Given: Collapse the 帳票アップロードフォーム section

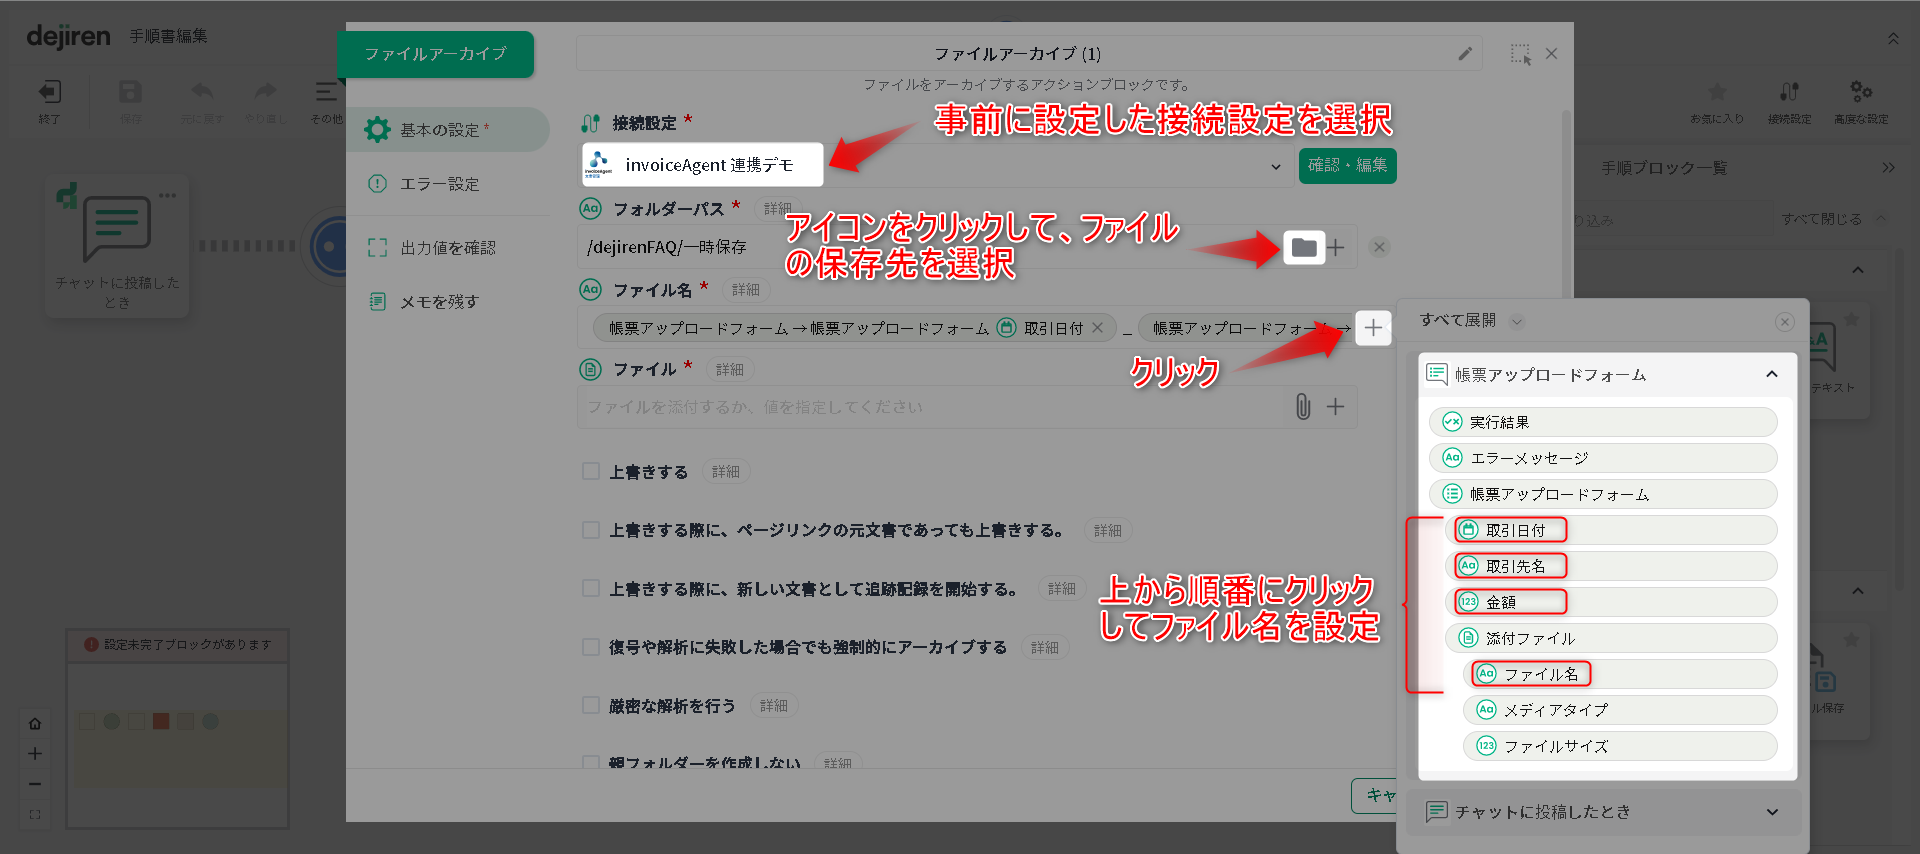Looking at the screenshot, I should pyautogui.click(x=1772, y=374).
